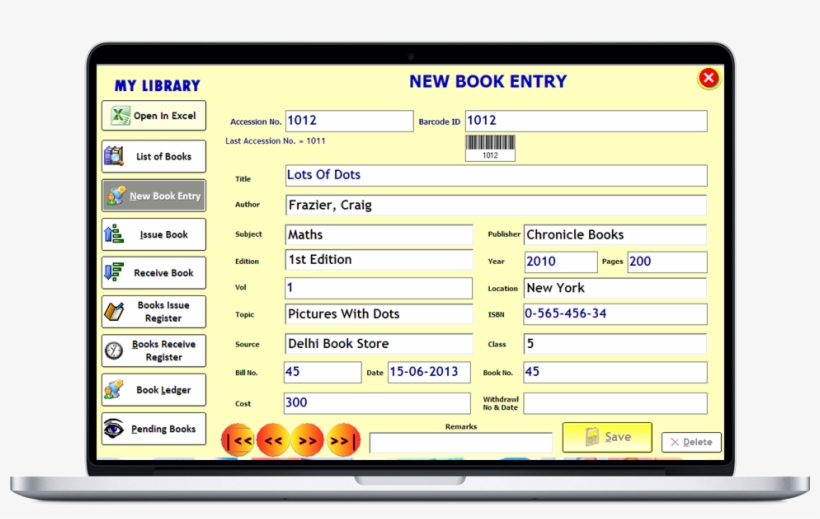
Task: Click the book icon on Books Issue Register
Action: pos(114,312)
